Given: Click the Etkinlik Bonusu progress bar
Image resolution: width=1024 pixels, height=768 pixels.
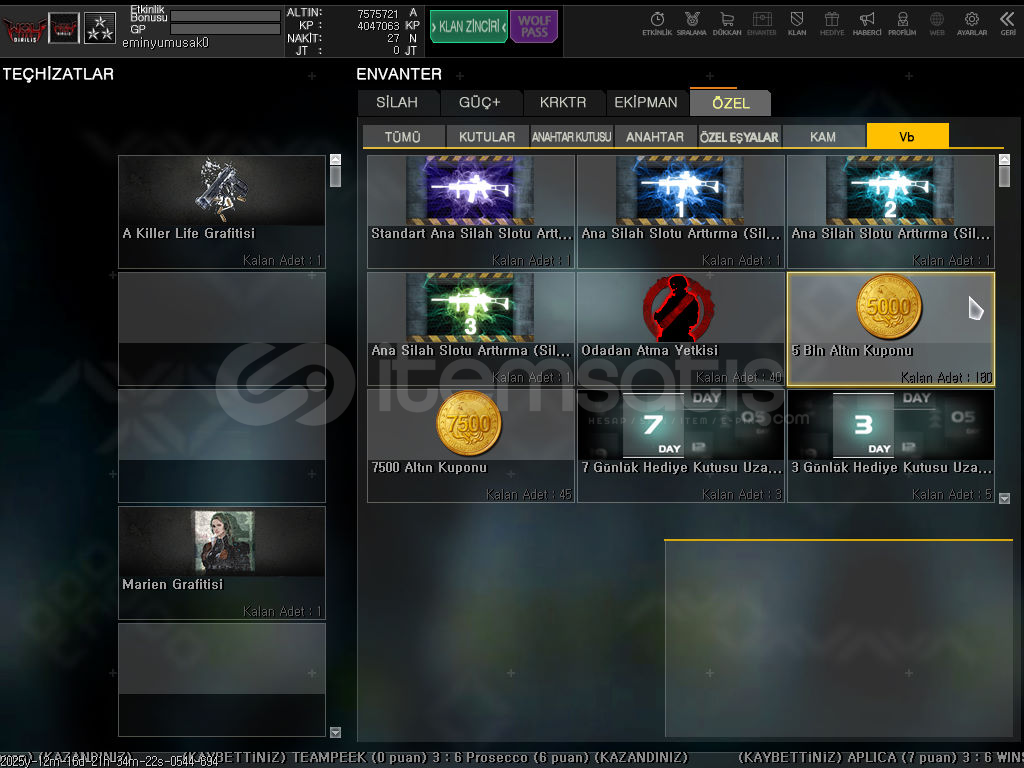Looking at the screenshot, I should pyautogui.click(x=225, y=16).
